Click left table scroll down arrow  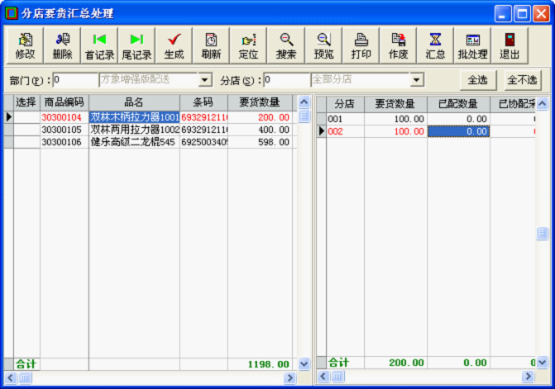point(304,364)
